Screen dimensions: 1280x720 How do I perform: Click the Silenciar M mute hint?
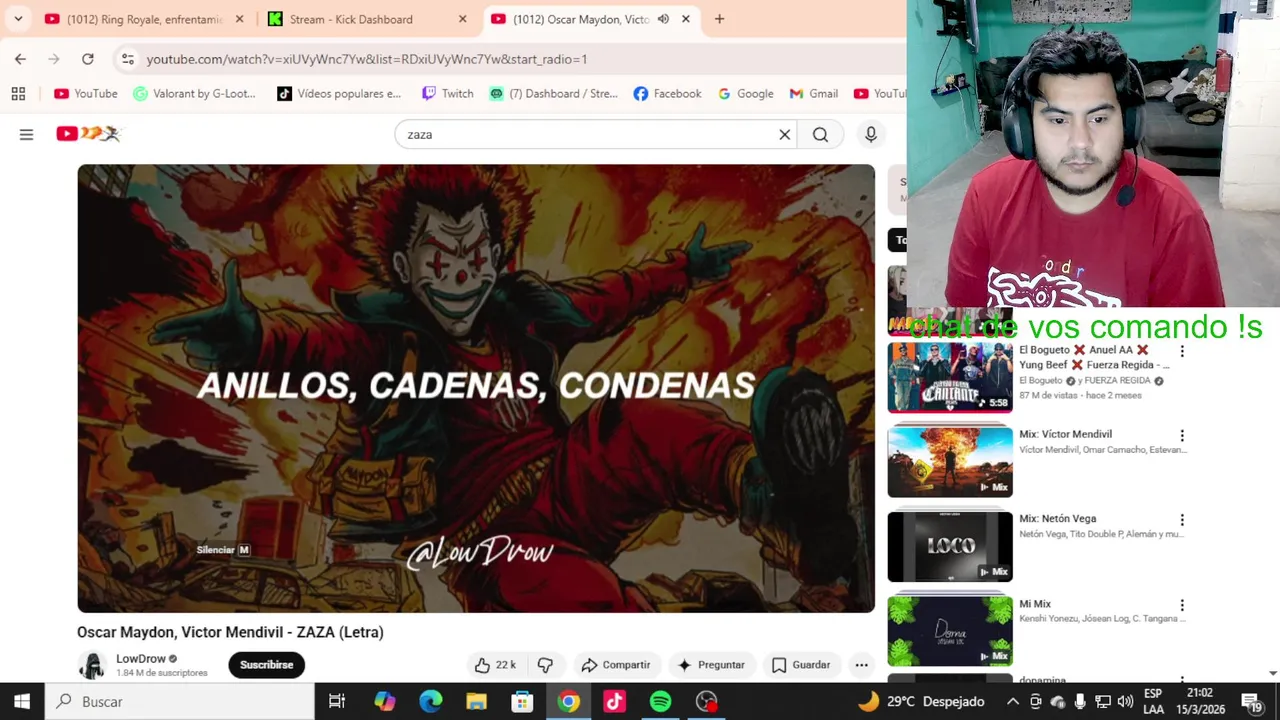pos(223,550)
